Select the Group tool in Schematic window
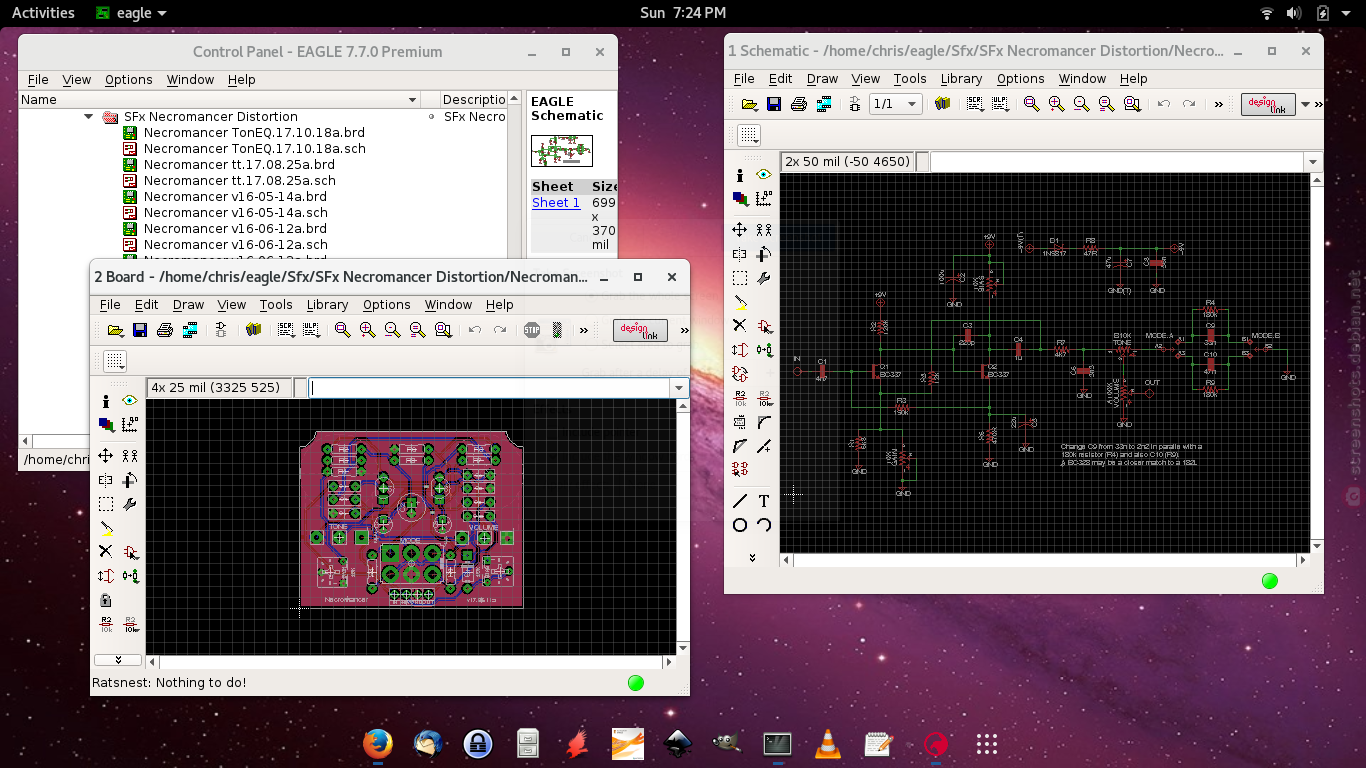Screen dimensions: 1366x768 (x=739, y=278)
